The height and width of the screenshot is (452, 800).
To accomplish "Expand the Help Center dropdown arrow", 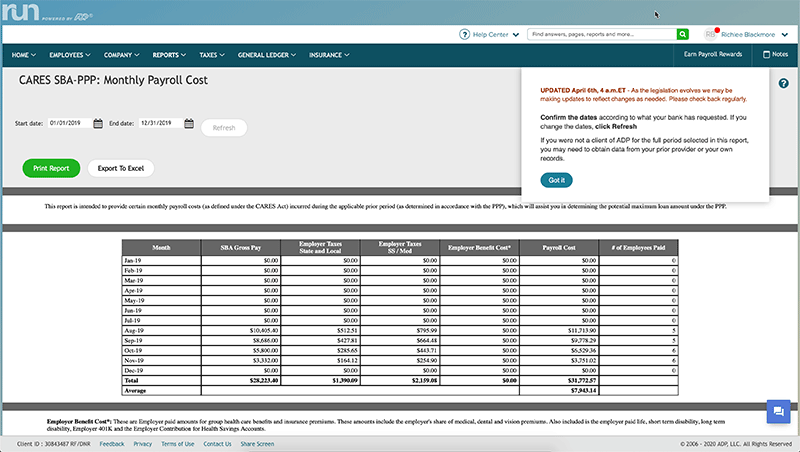I will click(516, 34).
